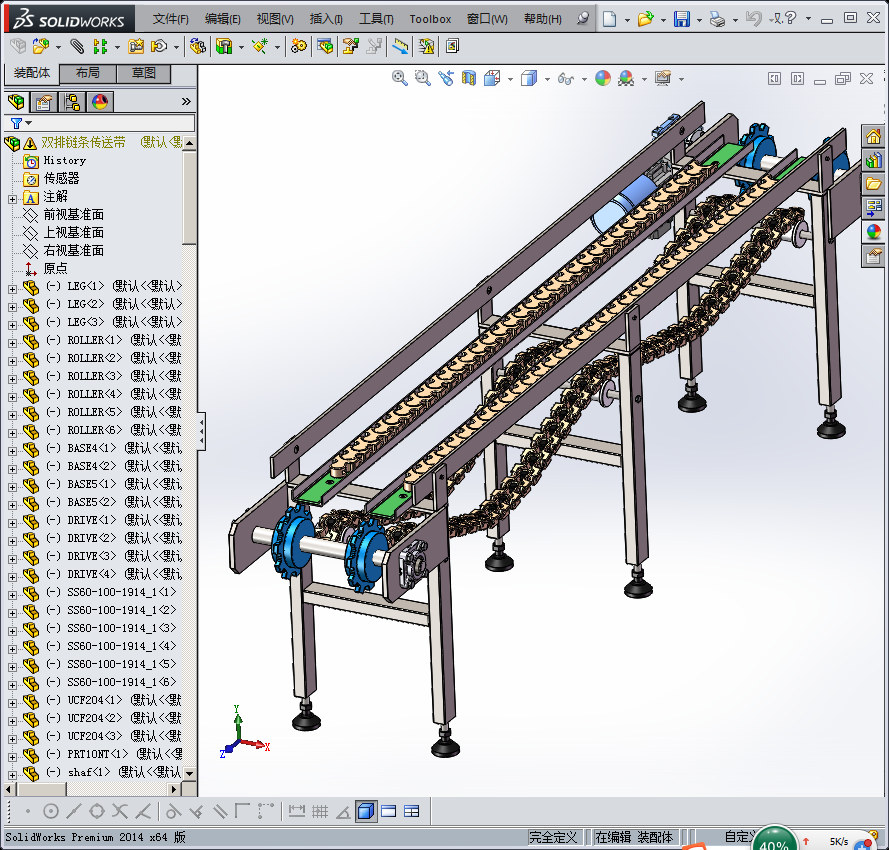This screenshot has height=850, width=889.
Task: Switch to four-view viewport layout
Action: click(x=412, y=811)
